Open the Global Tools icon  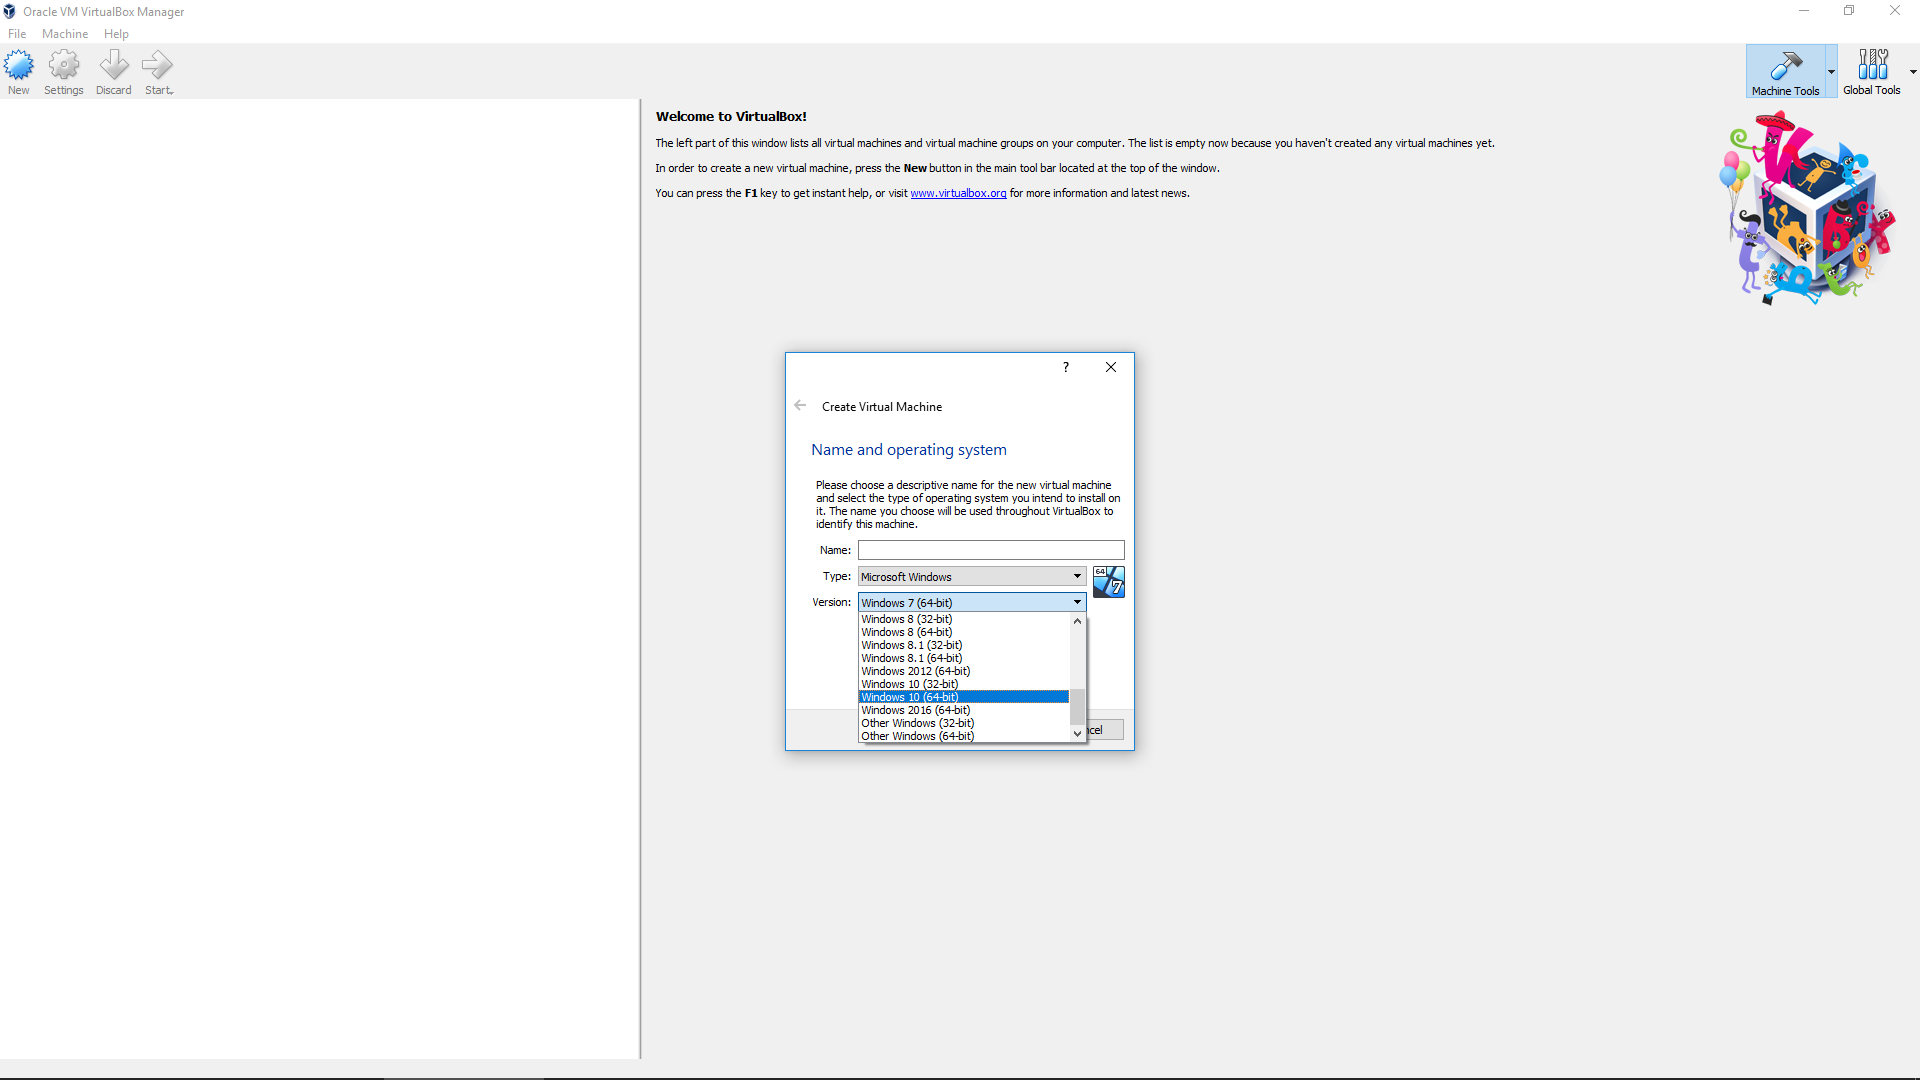(1872, 66)
